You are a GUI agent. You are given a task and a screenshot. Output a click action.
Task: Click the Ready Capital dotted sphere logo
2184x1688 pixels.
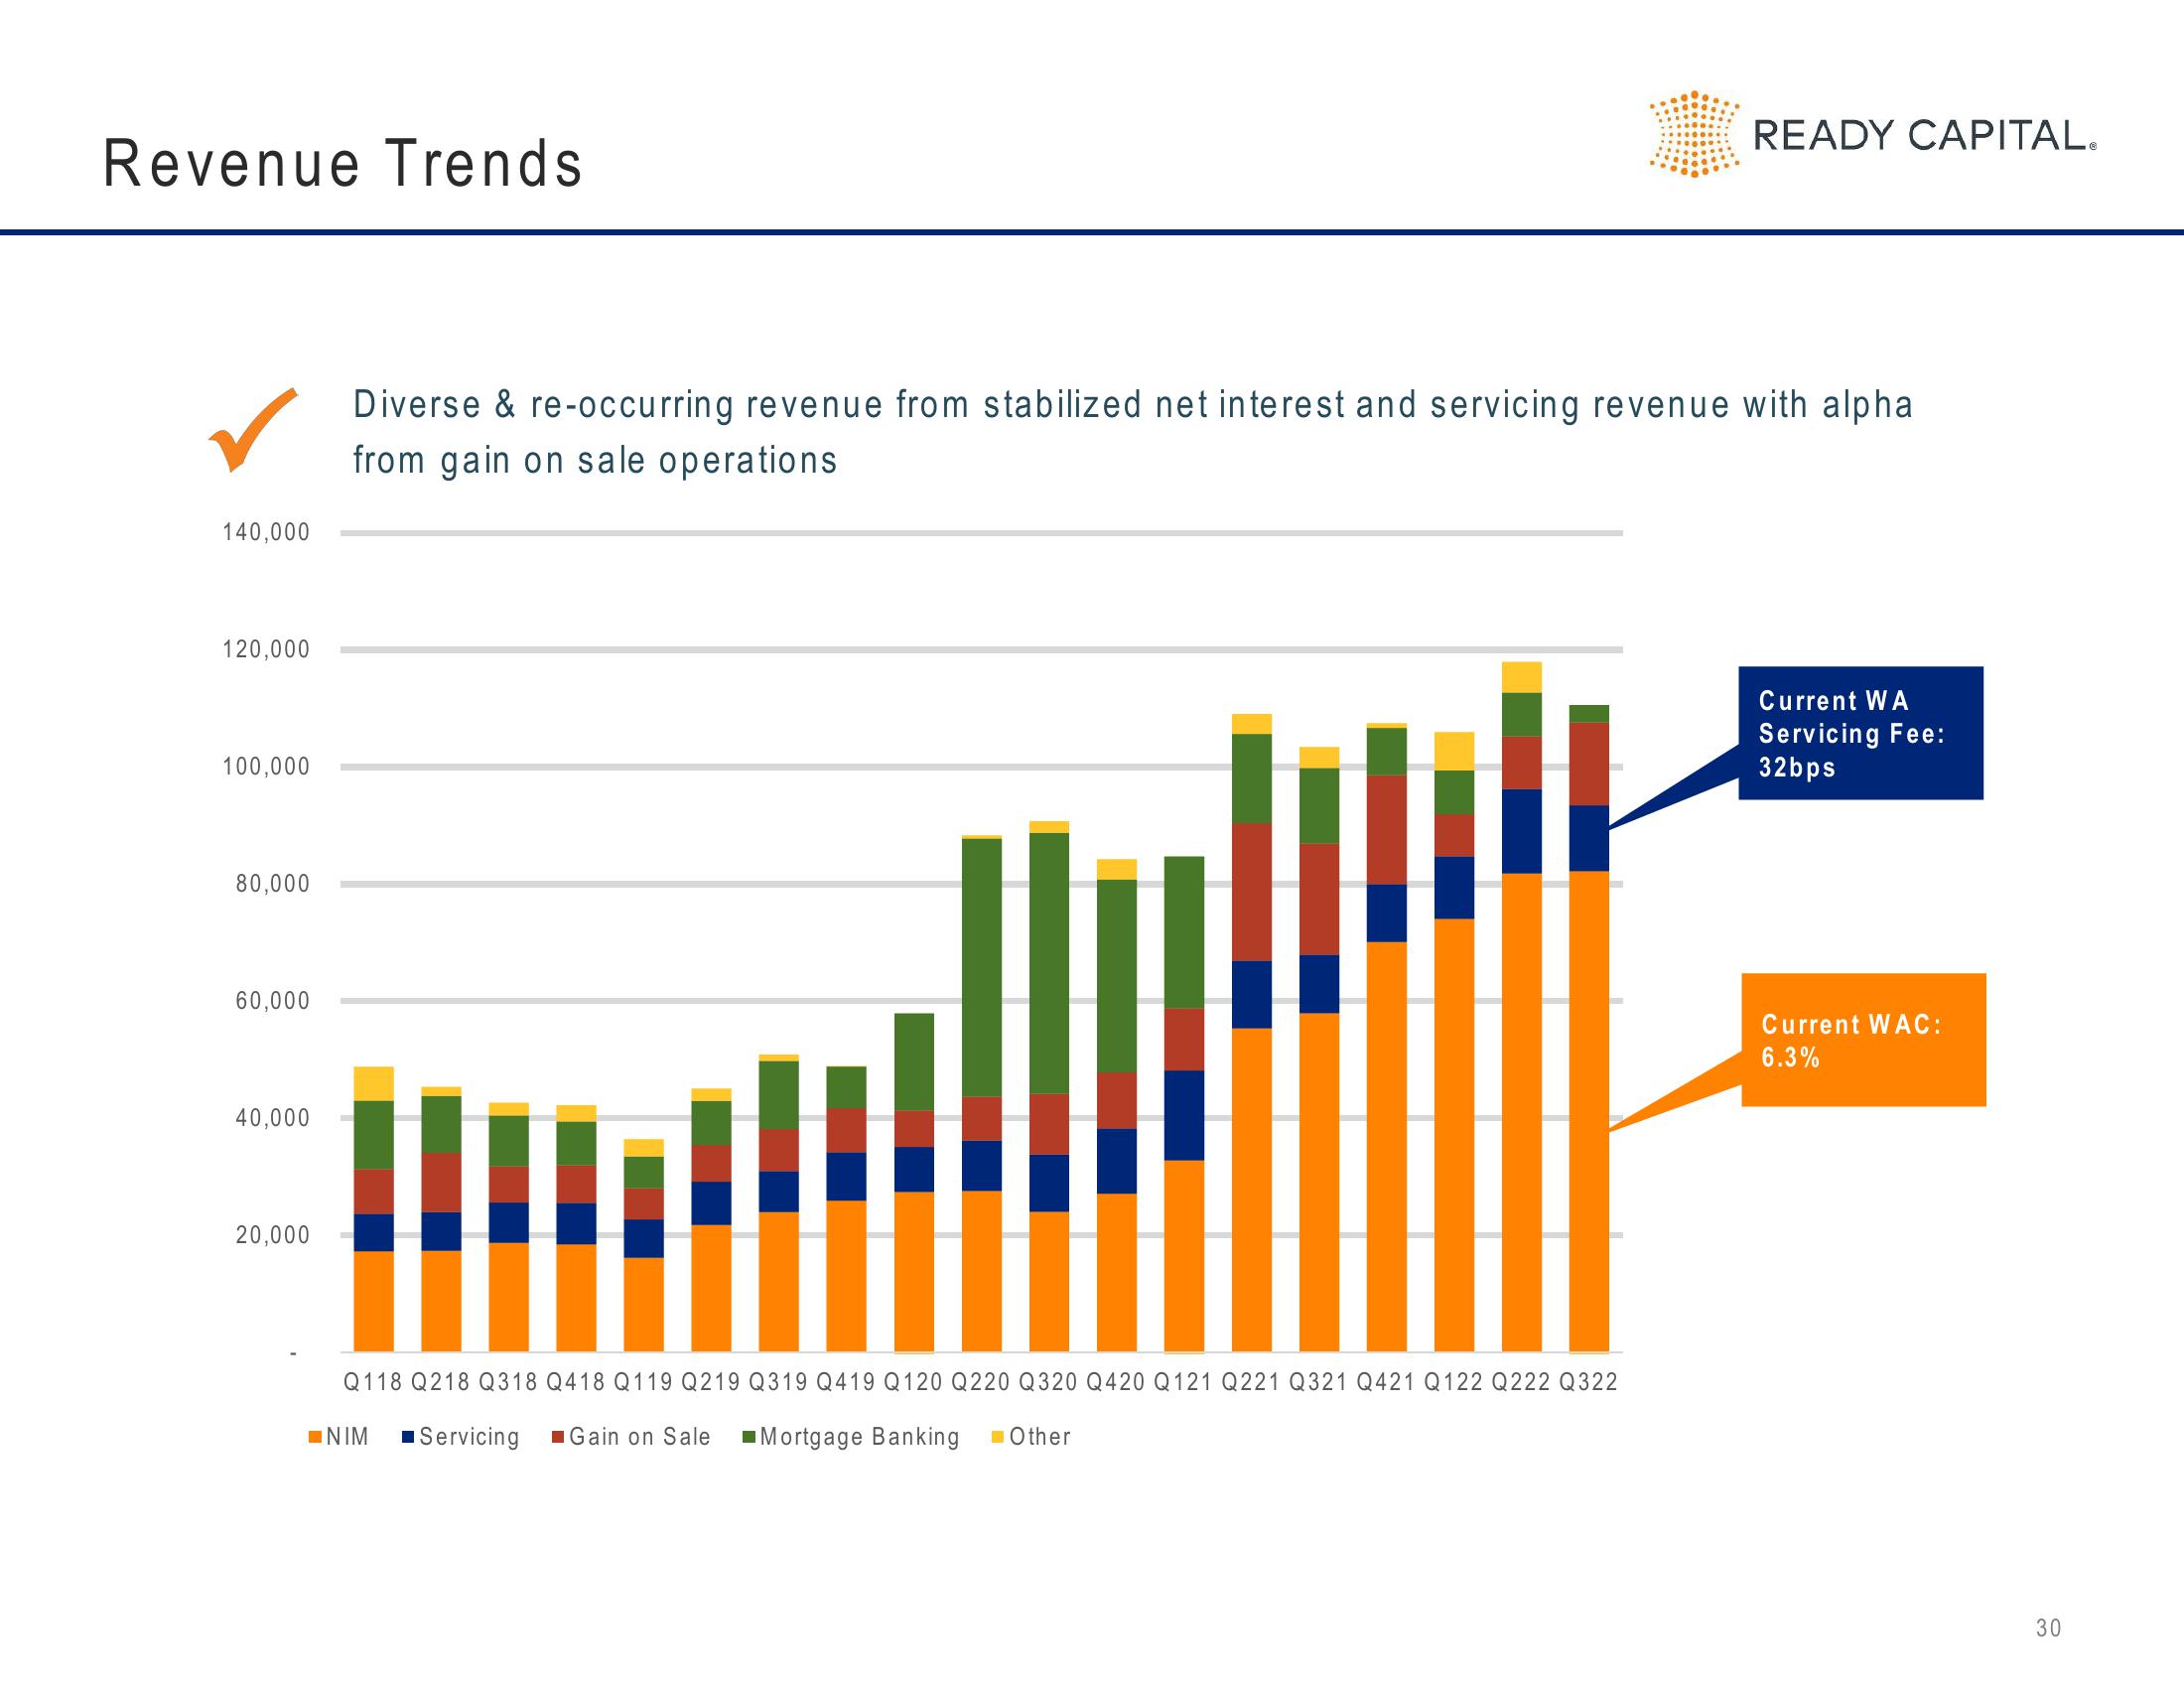click(1694, 134)
